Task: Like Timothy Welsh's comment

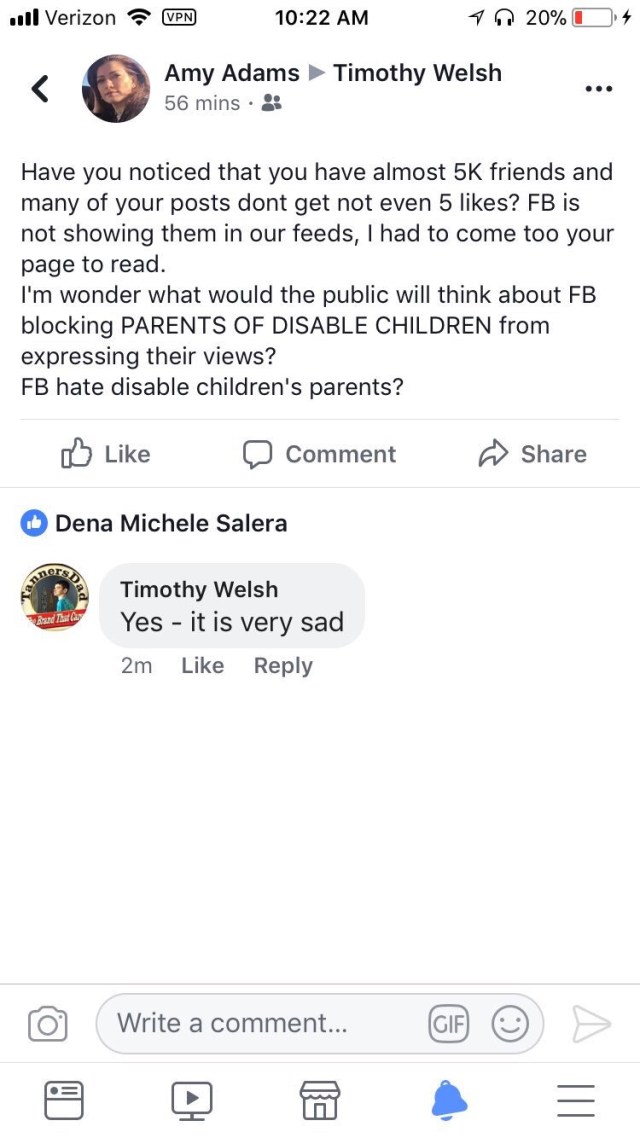Action: click(202, 666)
